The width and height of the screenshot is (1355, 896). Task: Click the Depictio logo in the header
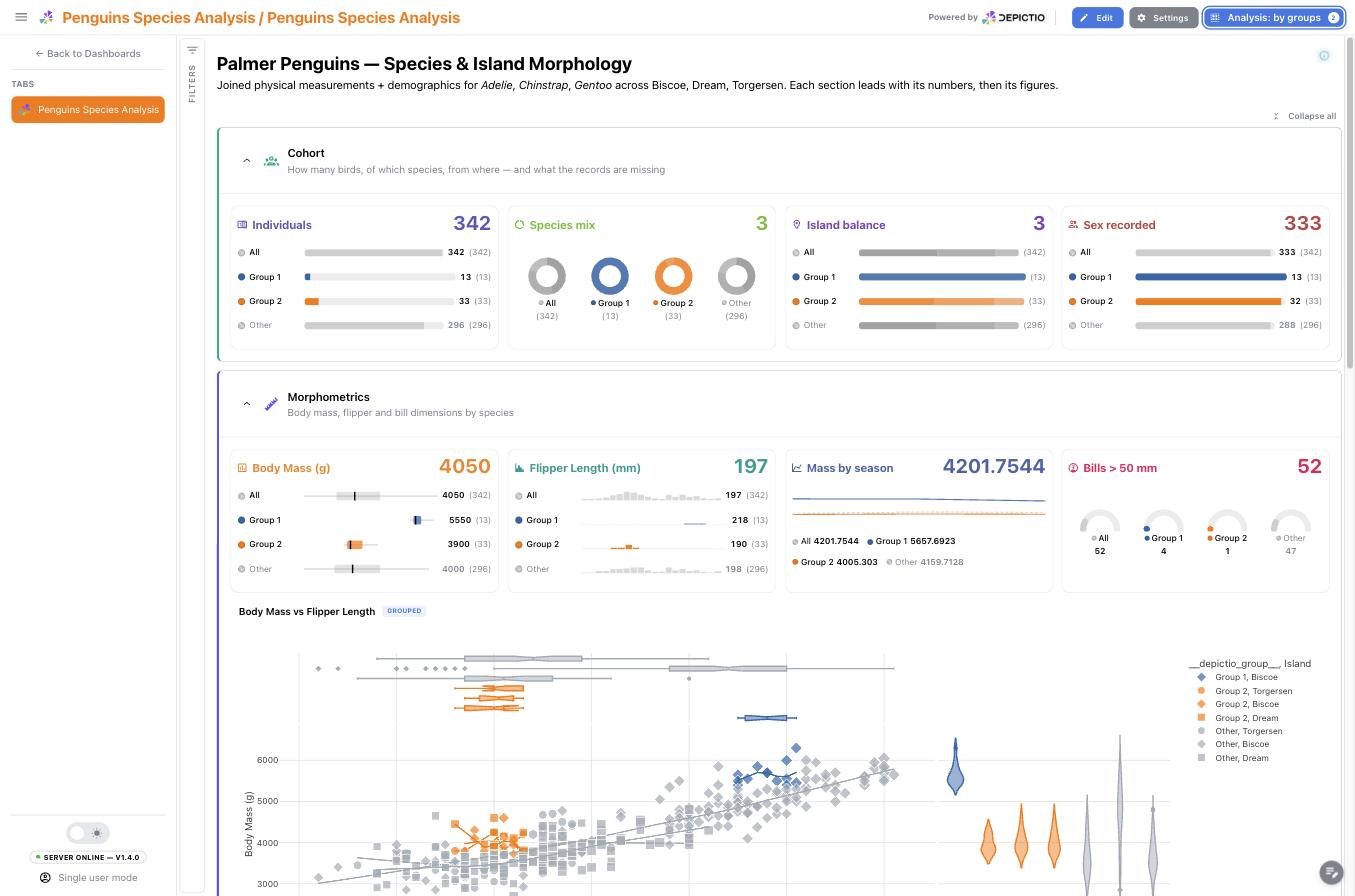click(1013, 17)
